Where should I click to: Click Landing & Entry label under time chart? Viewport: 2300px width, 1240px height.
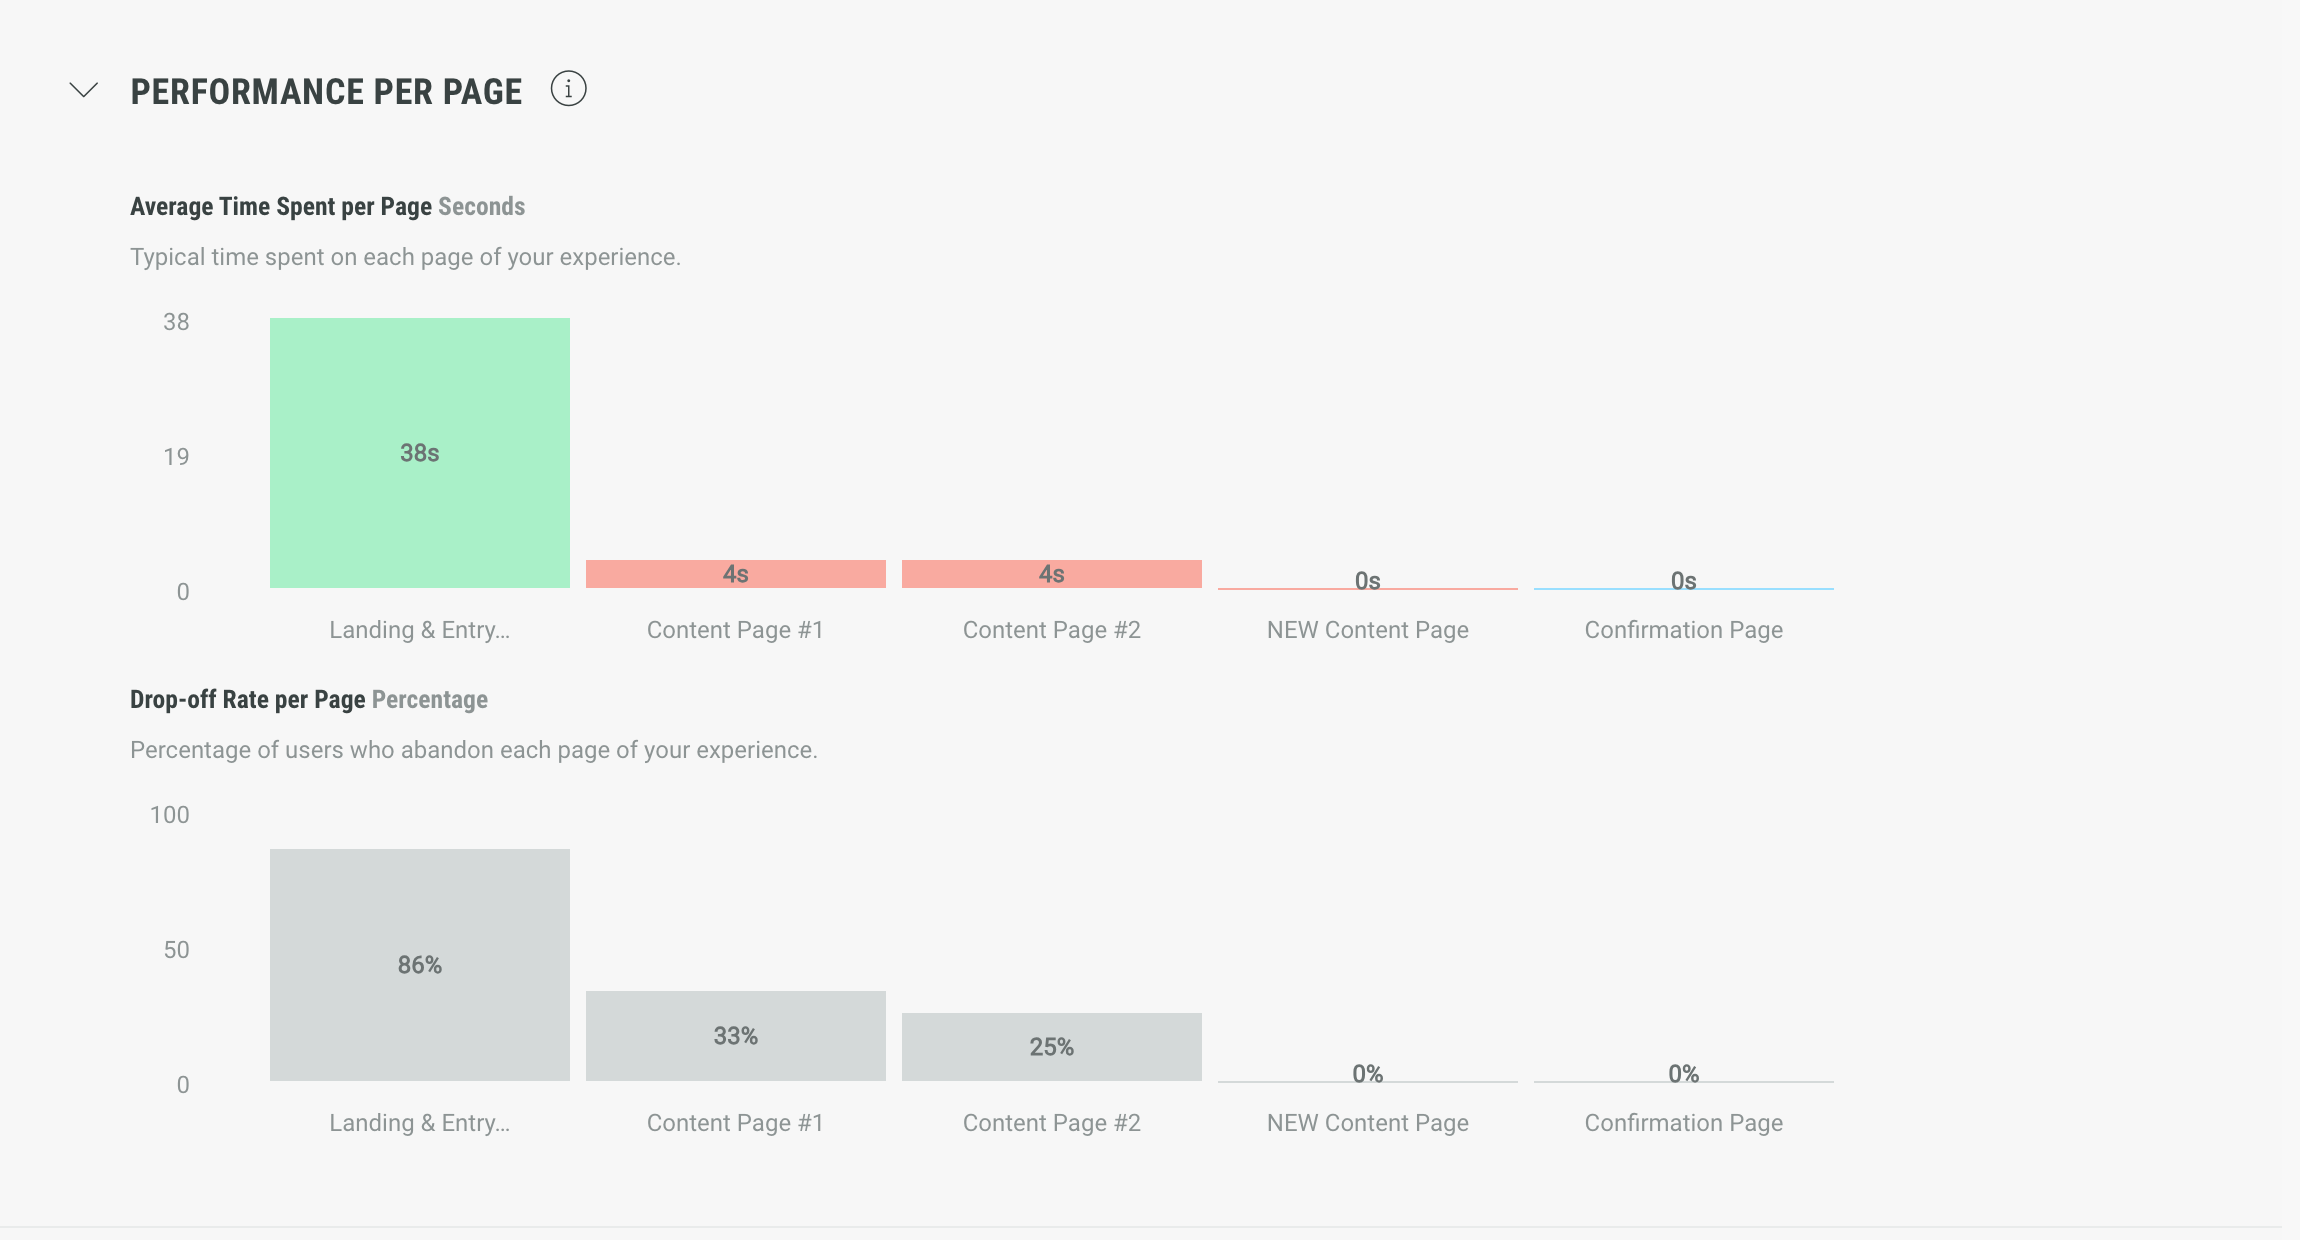pyautogui.click(x=420, y=630)
